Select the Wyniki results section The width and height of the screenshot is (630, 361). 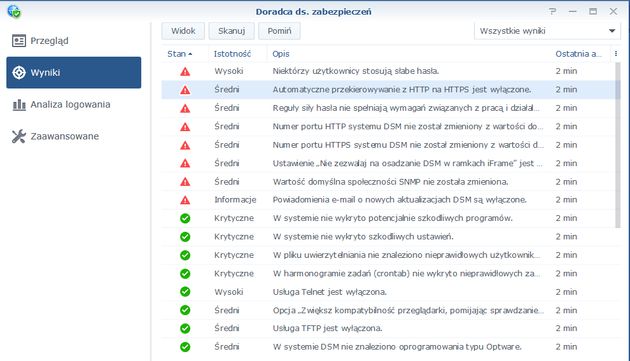(x=74, y=72)
